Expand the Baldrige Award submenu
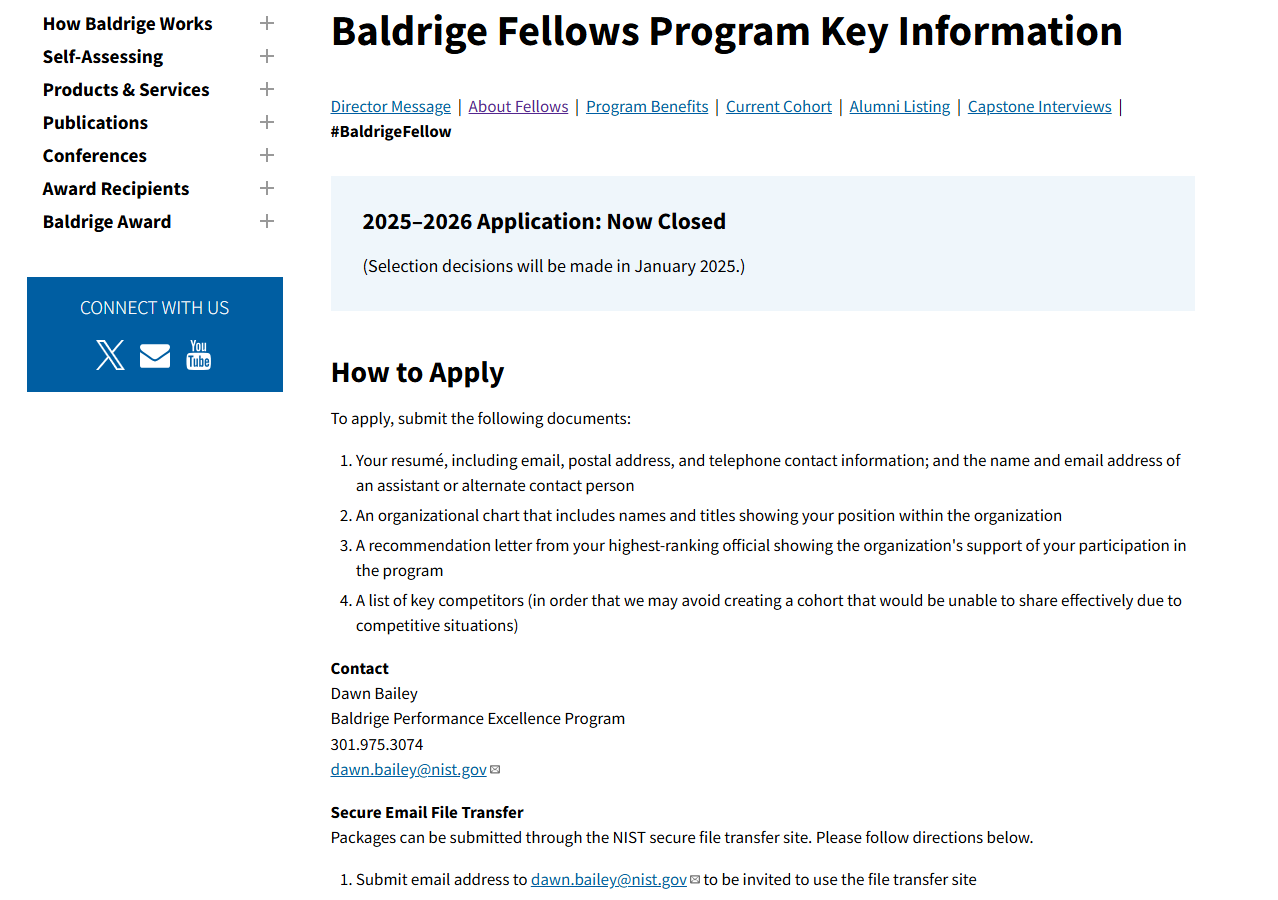The image size is (1278, 900). point(267,221)
